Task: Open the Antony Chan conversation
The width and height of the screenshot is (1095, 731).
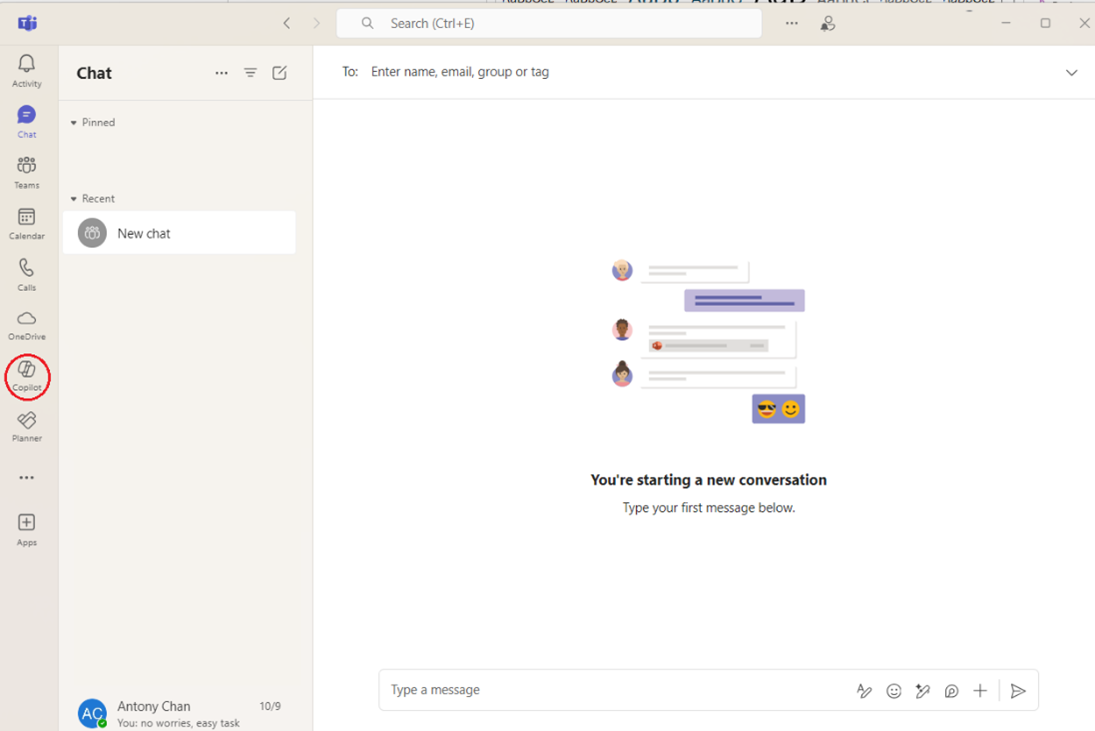Action: [180, 713]
